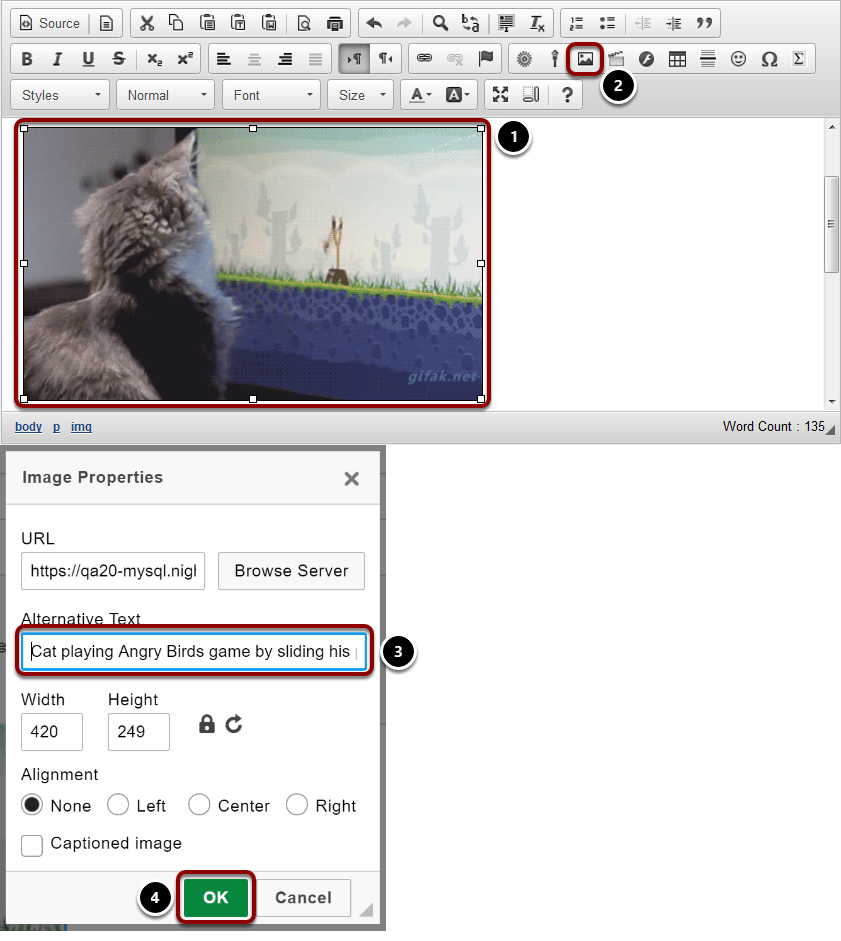Screen dimensions: 841x941
Task: Click the Image toolbar icon
Action: pyautogui.click(x=585, y=59)
